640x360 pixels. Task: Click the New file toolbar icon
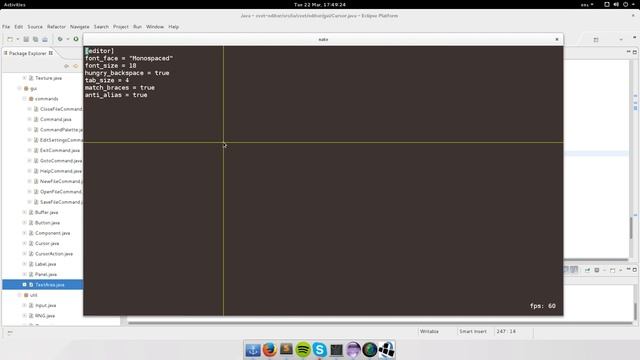(x=10, y=39)
